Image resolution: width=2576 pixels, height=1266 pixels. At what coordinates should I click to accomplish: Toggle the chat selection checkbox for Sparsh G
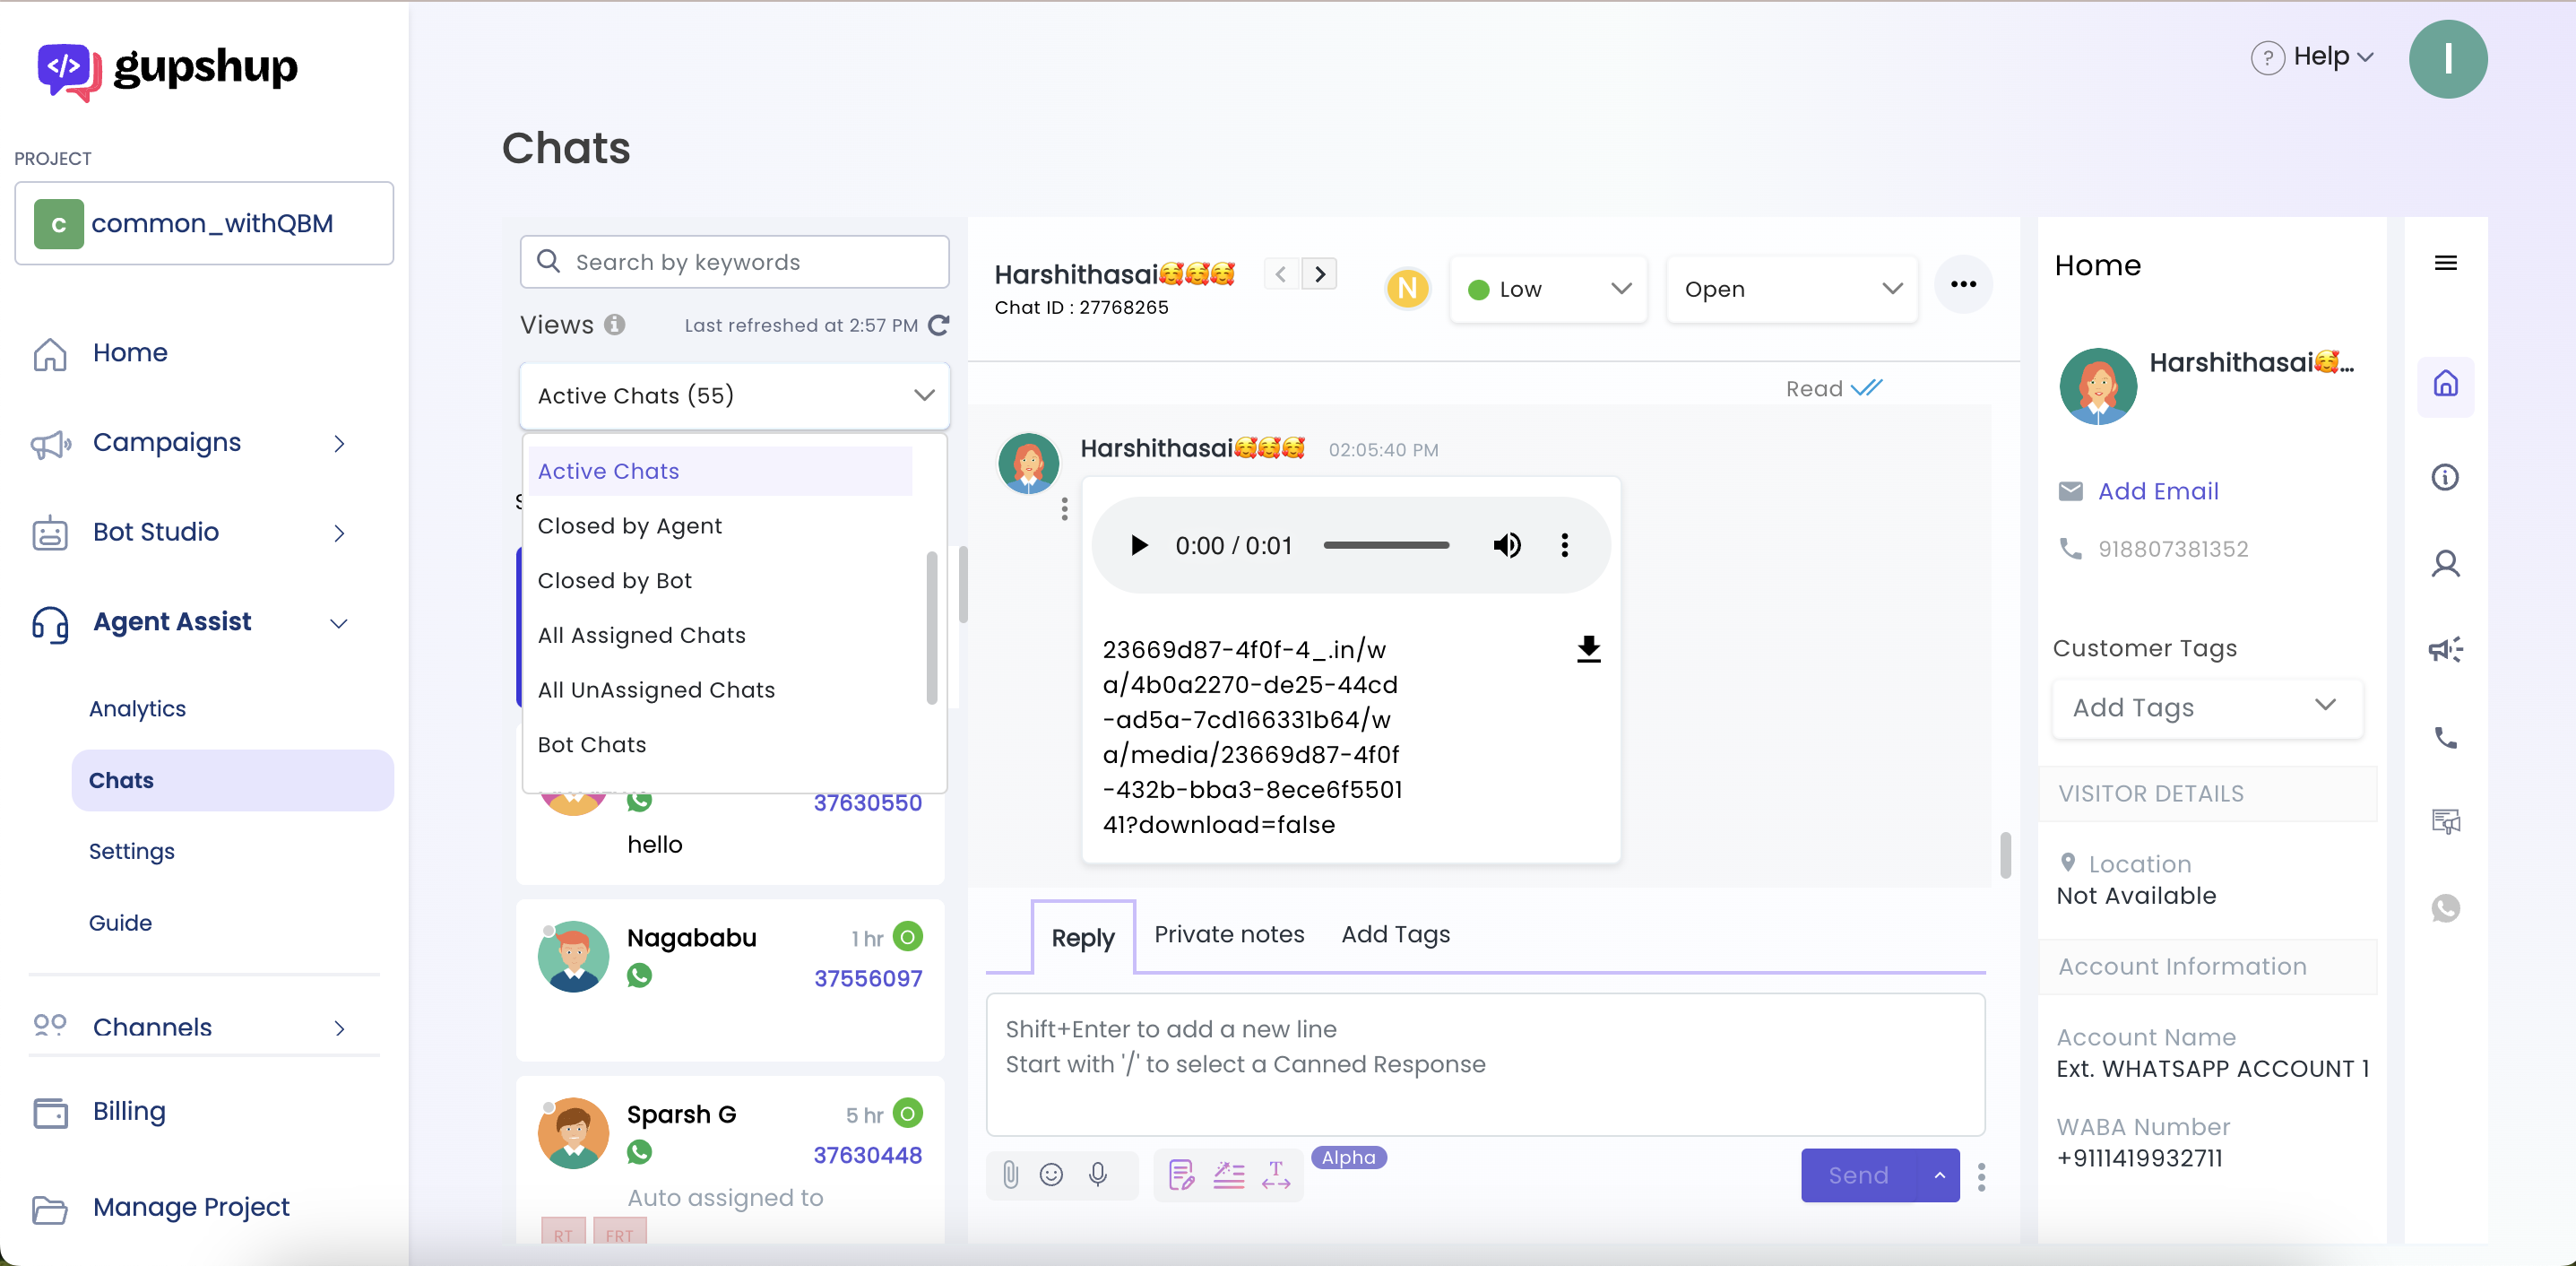pos(551,1109)
